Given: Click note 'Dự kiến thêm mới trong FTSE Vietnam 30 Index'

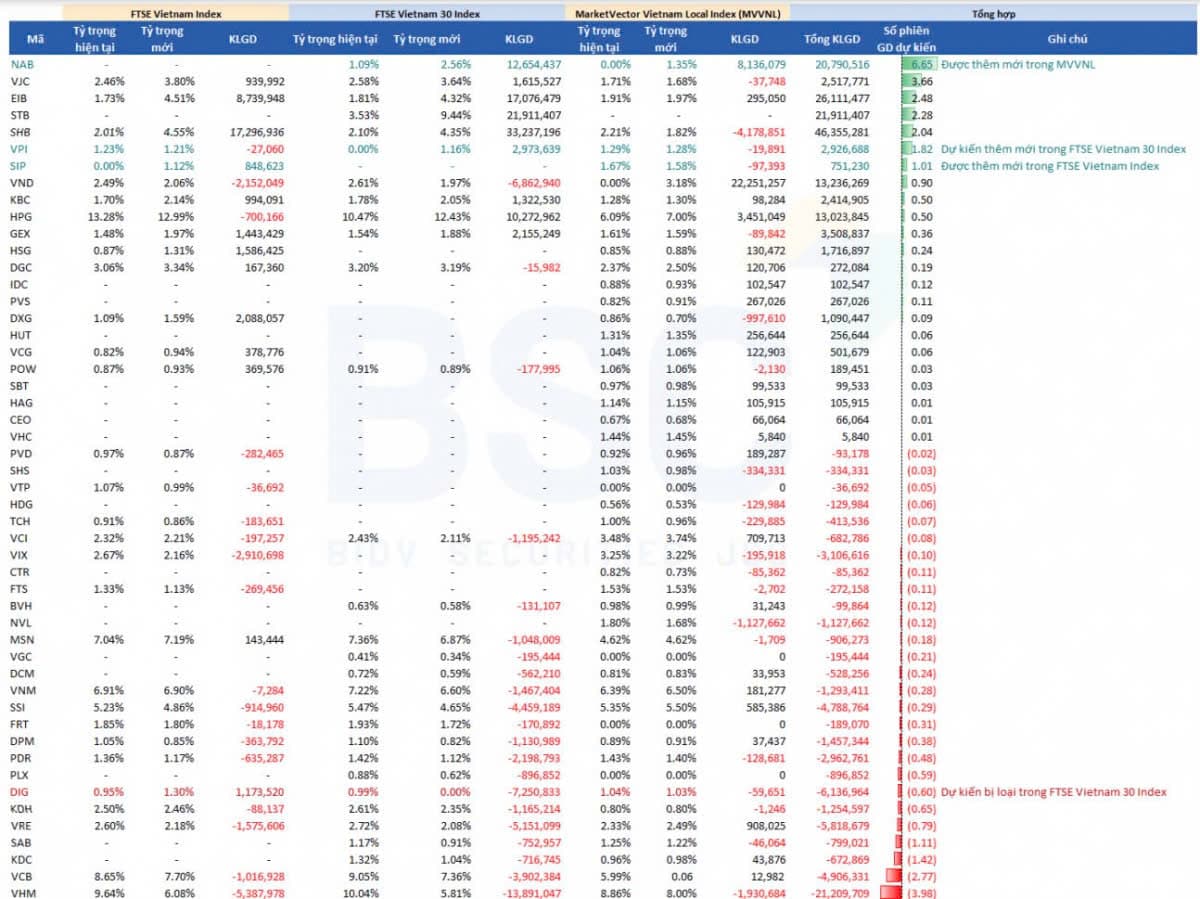Looking at the screenshot, I should (1064, 149).
